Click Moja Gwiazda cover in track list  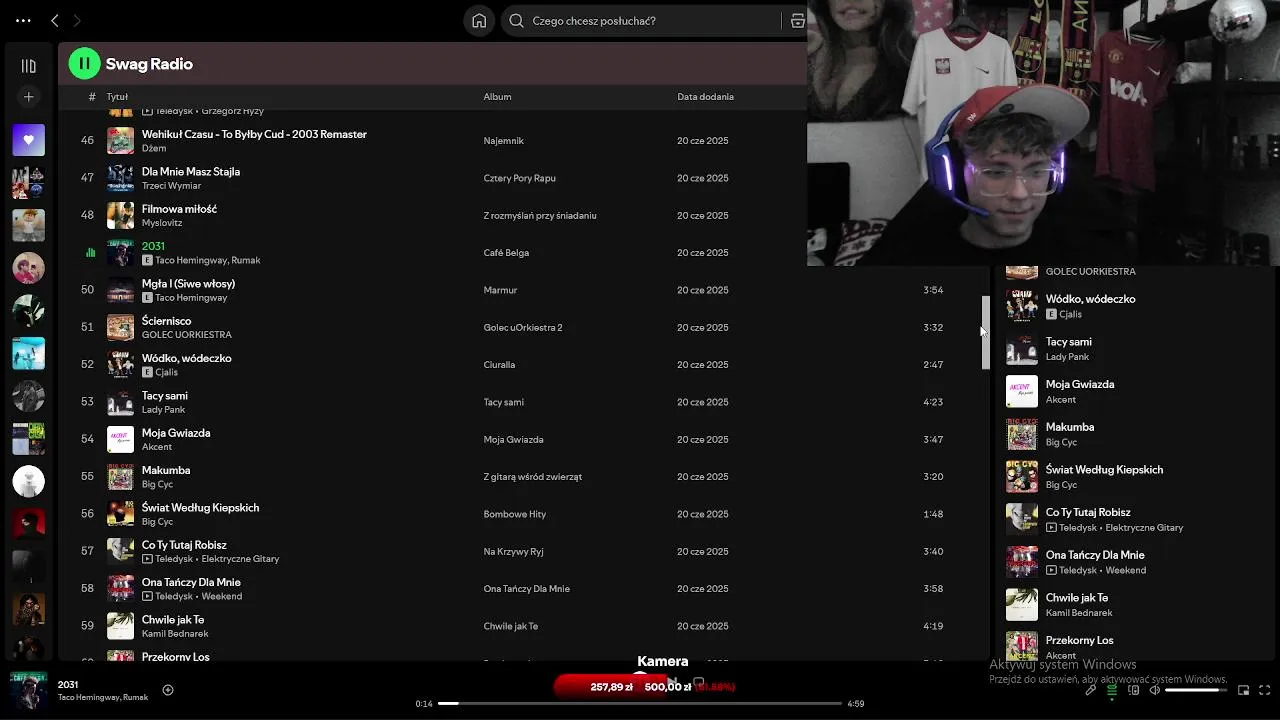120,439
